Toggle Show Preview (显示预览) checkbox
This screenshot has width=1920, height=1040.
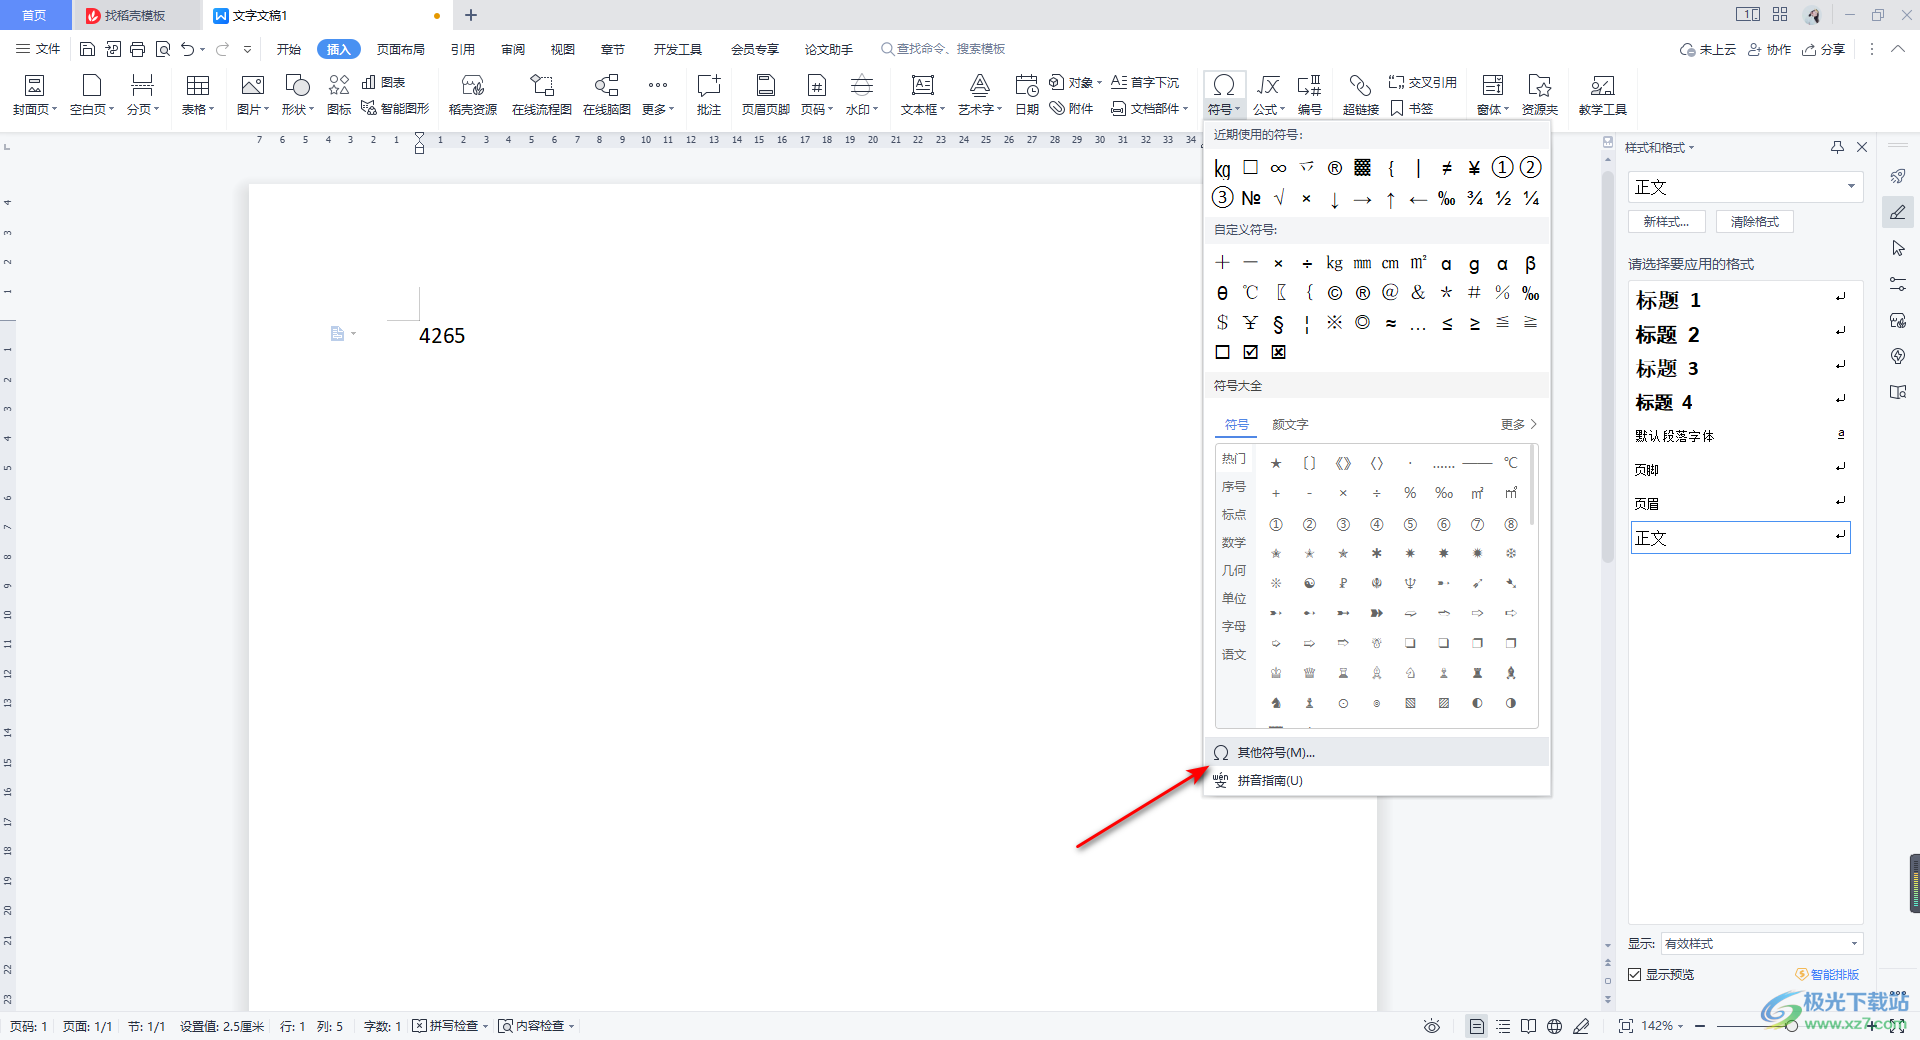pos(1634,974)
